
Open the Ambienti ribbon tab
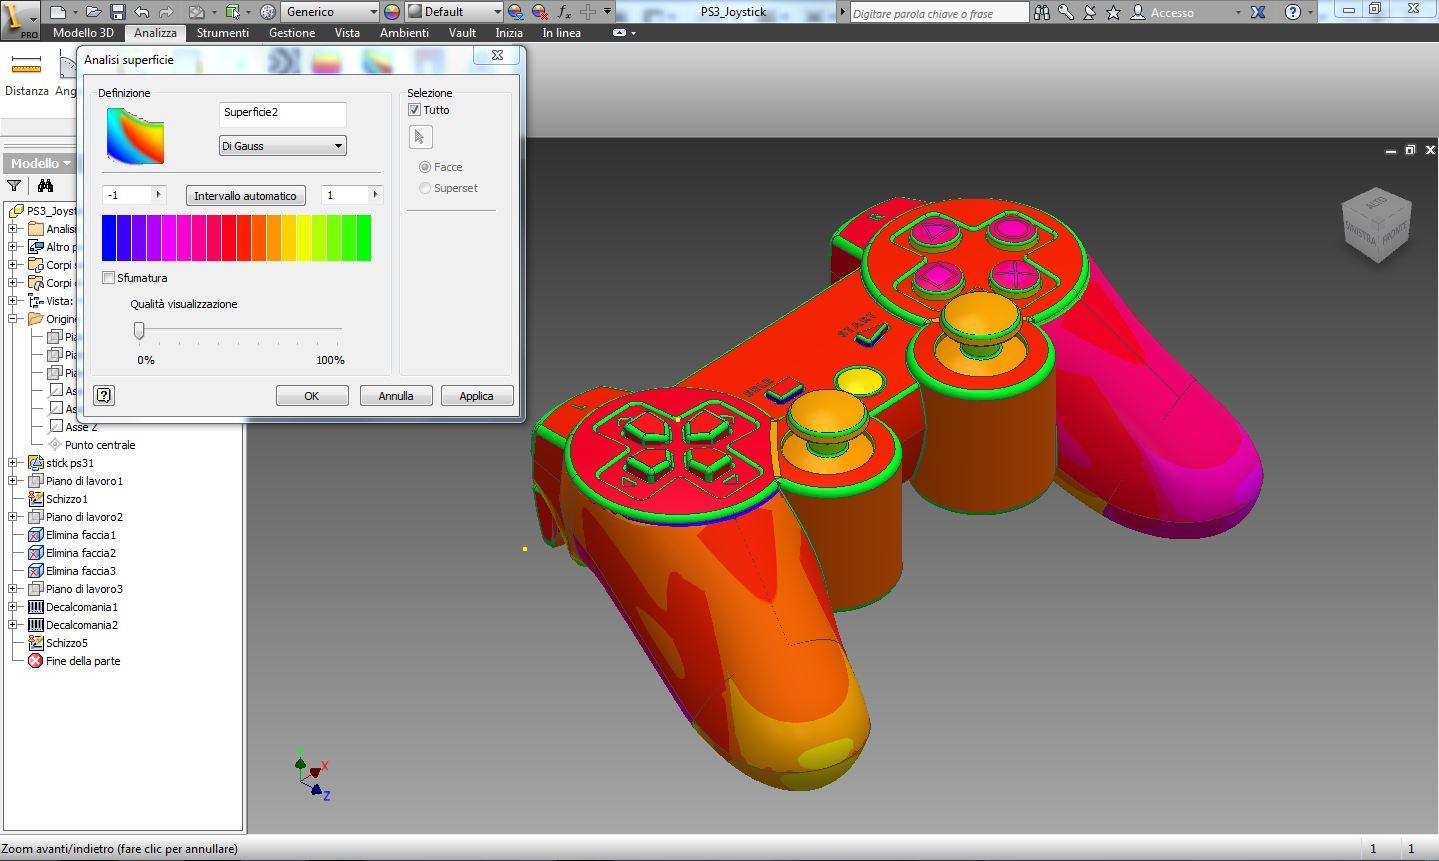click(404, 32)
